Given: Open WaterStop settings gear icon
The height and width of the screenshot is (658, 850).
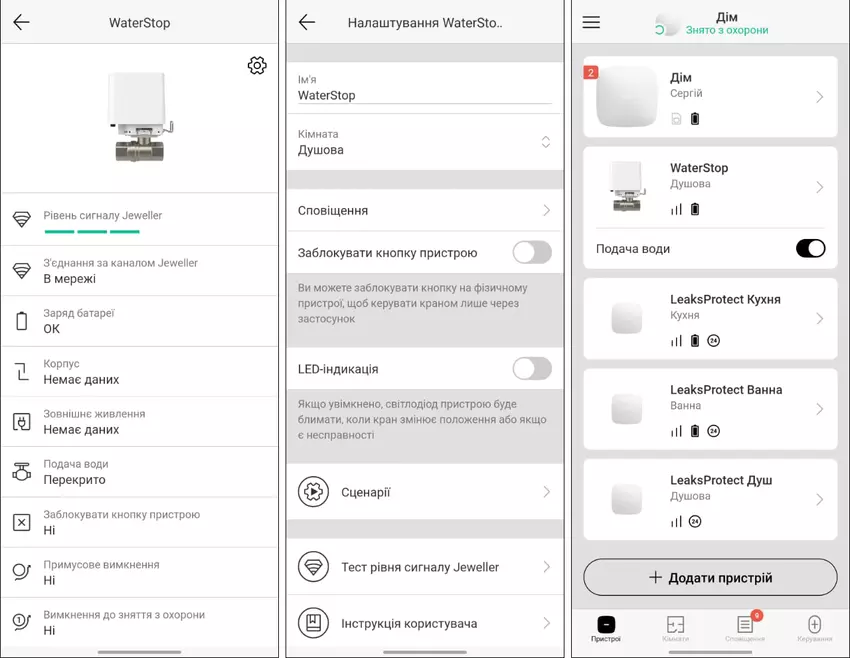Looking at the screenshot, I should click(257, 66).
